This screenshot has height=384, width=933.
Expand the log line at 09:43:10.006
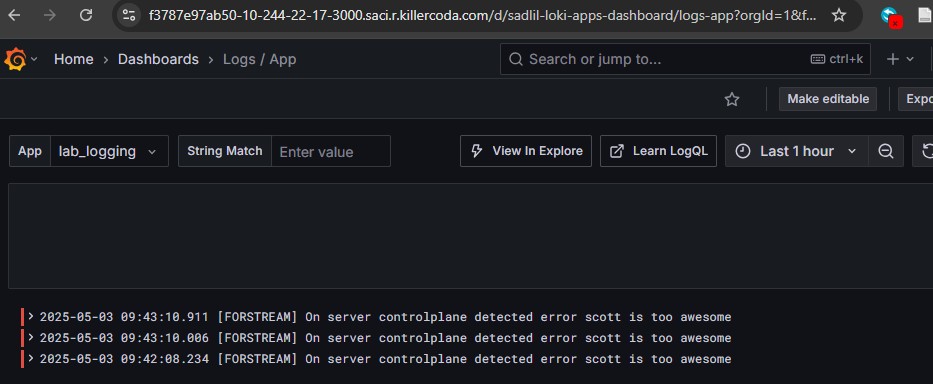pos(31,338)
